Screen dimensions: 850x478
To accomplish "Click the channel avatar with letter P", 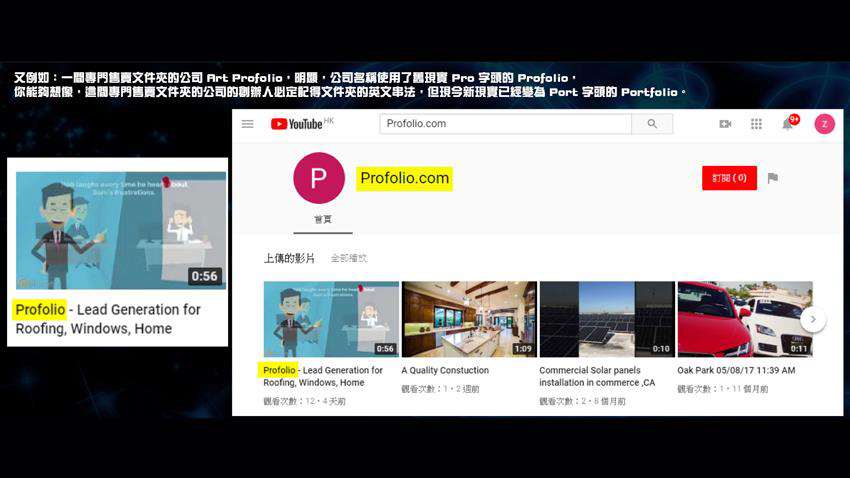I will [x=319, y=178].
